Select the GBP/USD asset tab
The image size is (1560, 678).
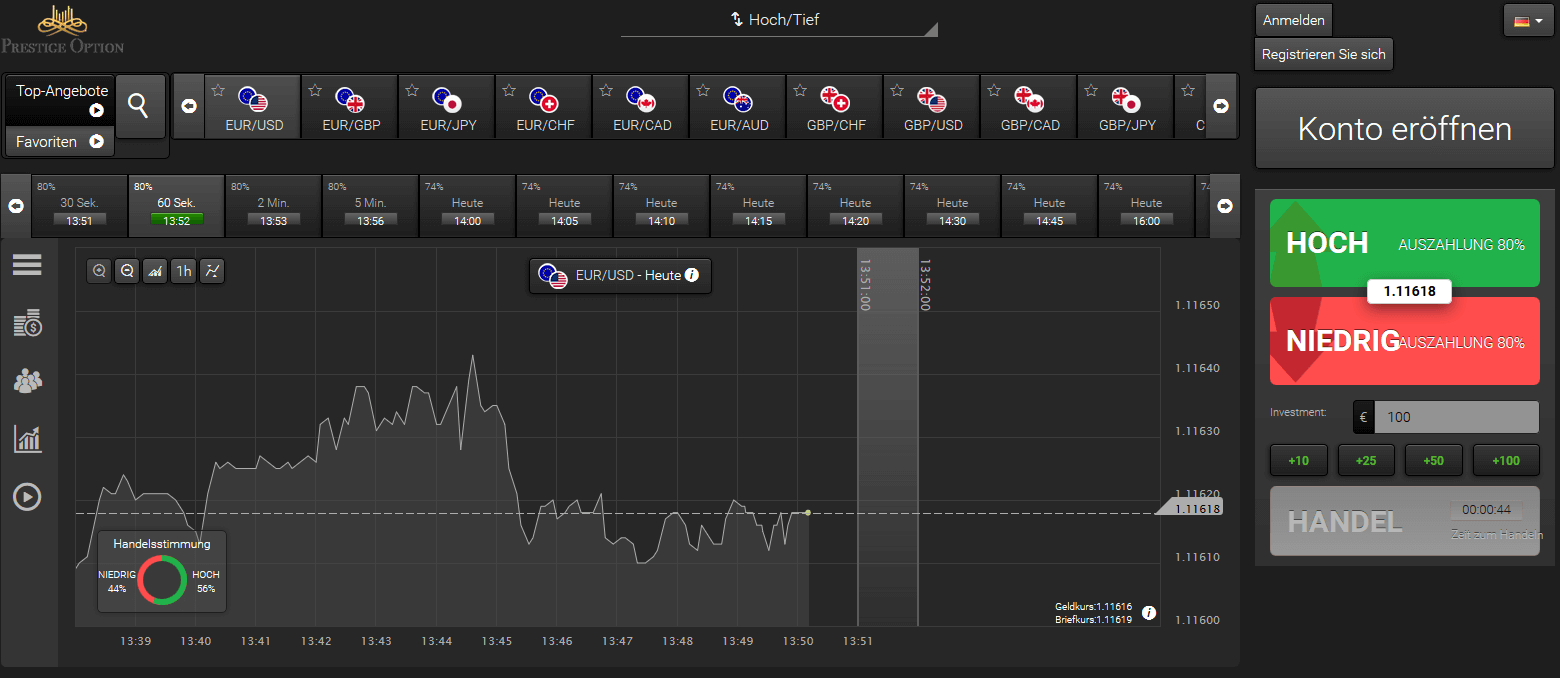click(932, 107)
